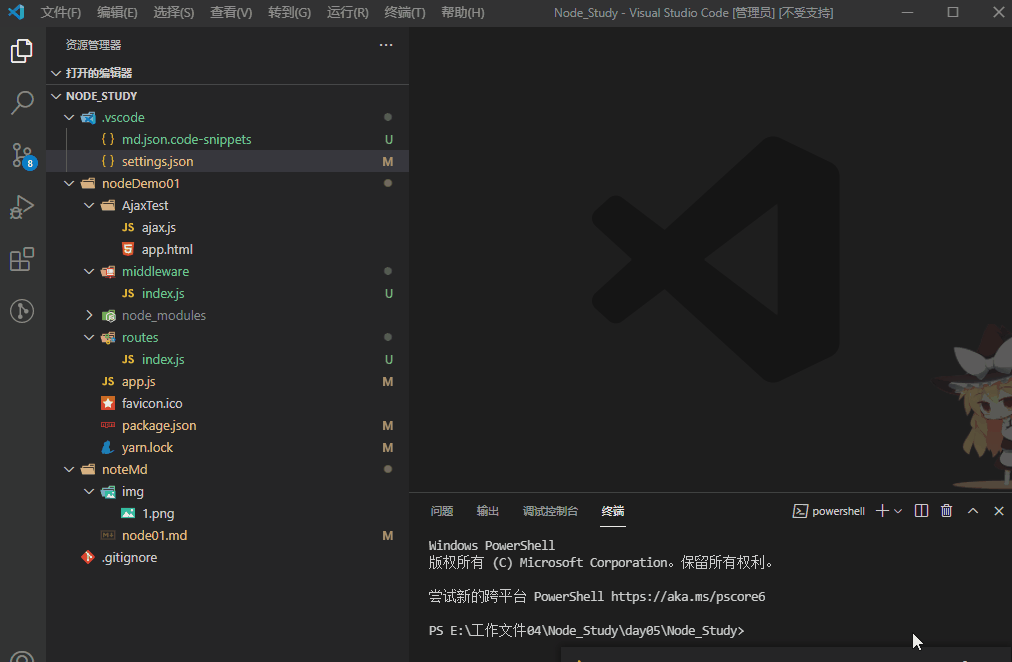Collapse the 打开的编辑器 section
1012x662 pixels.
[56, 73]
